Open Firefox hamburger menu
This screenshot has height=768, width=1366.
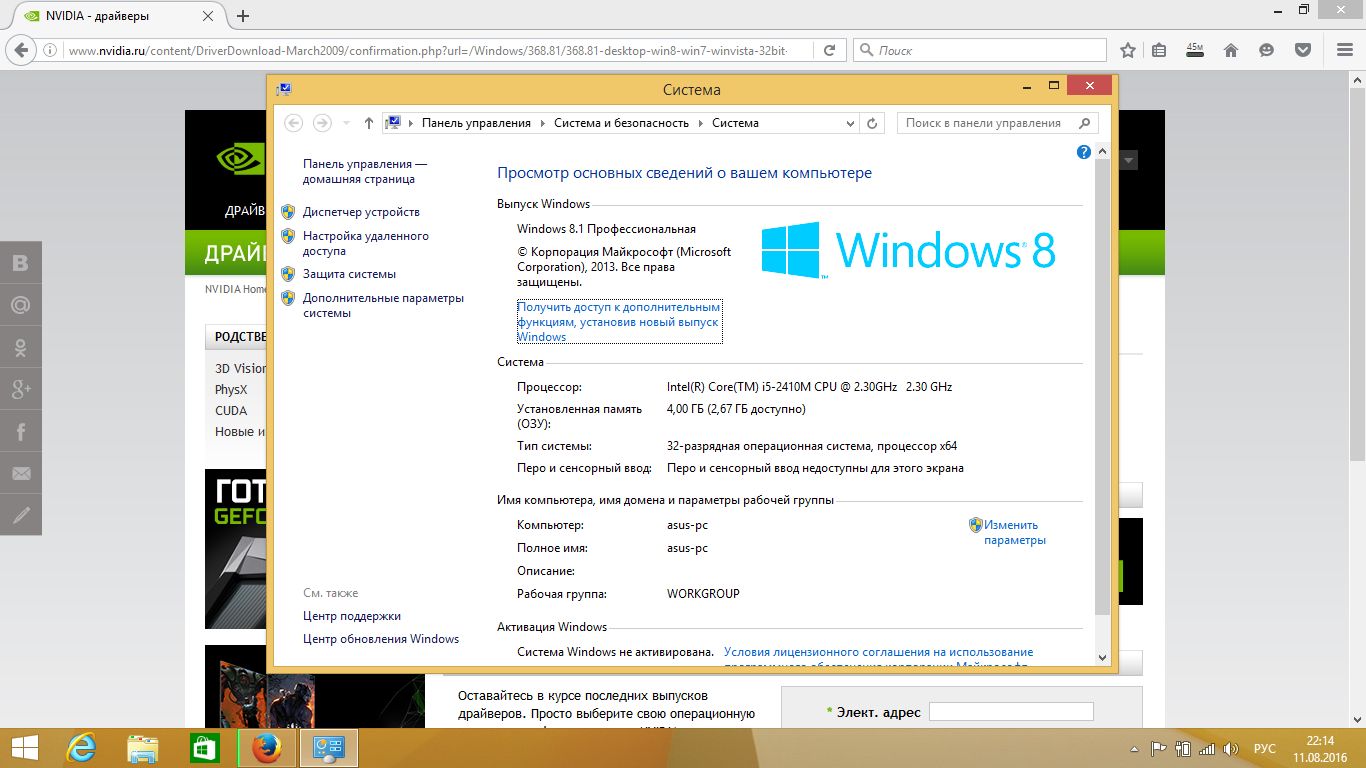pyautogui.click(x=1344, y=50)
